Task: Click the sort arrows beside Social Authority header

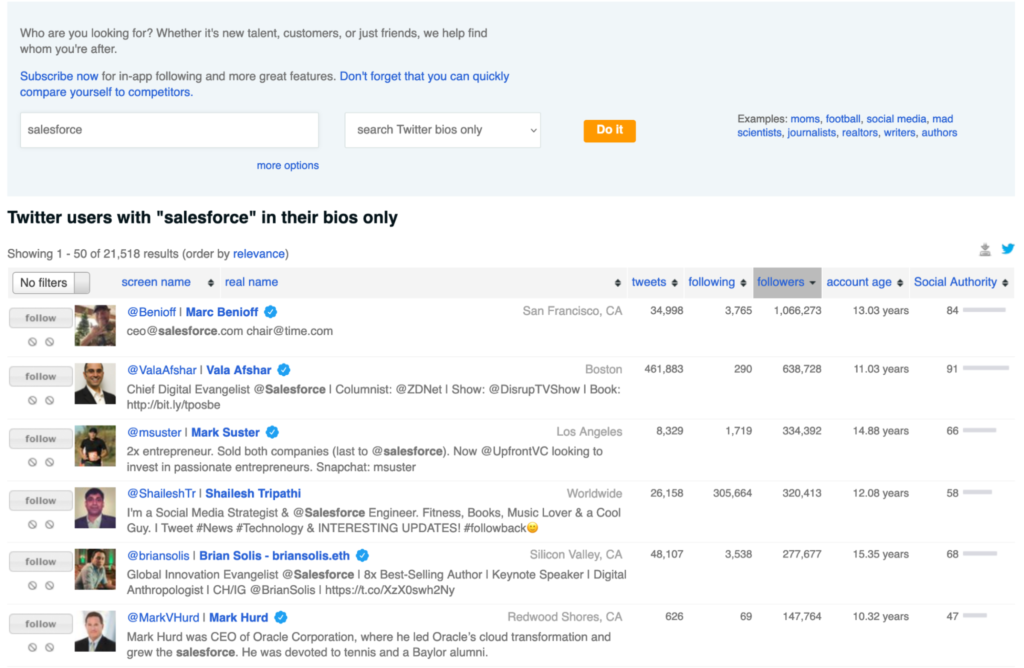Action: pos(1006,283)
